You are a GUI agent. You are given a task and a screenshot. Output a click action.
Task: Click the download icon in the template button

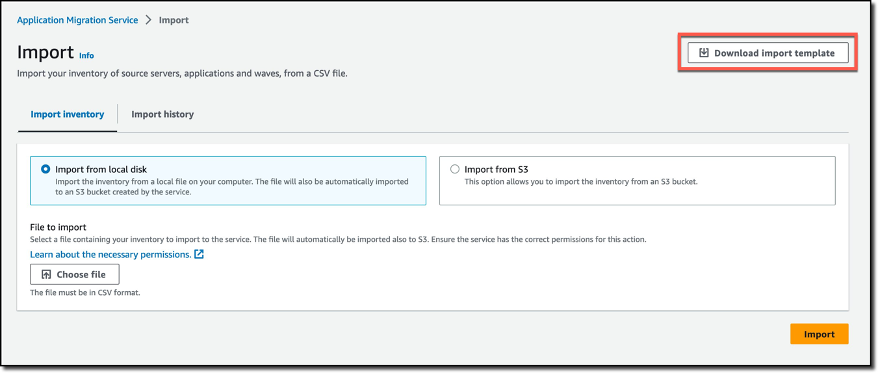704,53
